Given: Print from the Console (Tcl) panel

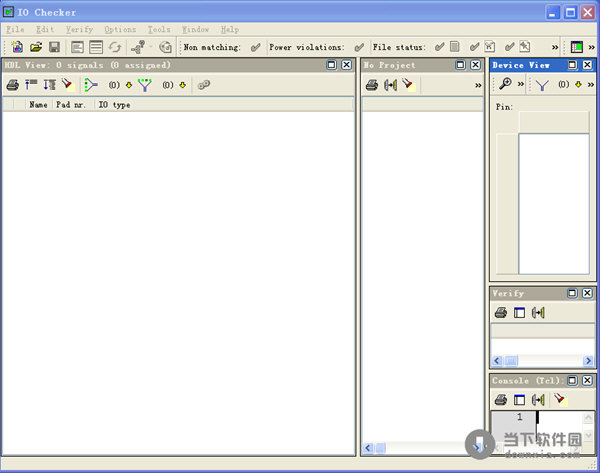Looking at the screenshot, I should coord(501,400).
